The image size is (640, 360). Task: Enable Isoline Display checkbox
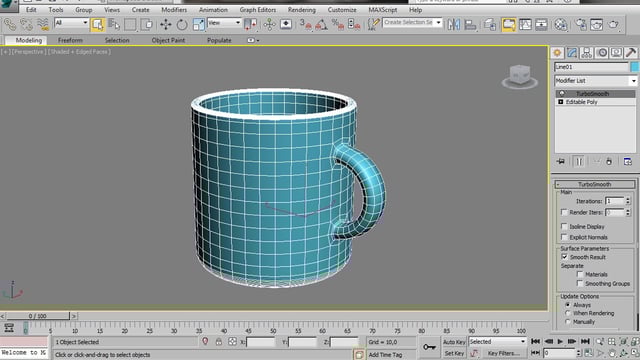coord(564,226)
